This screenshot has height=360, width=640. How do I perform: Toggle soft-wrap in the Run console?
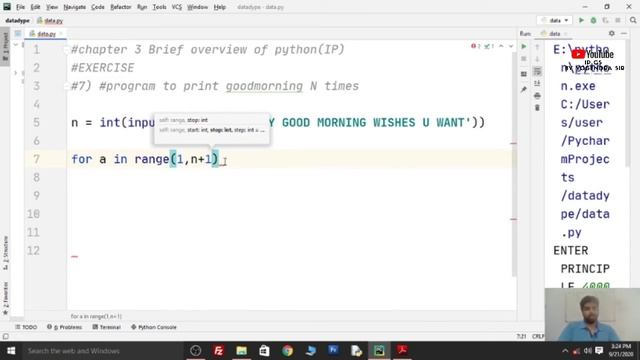coord(537,71)
